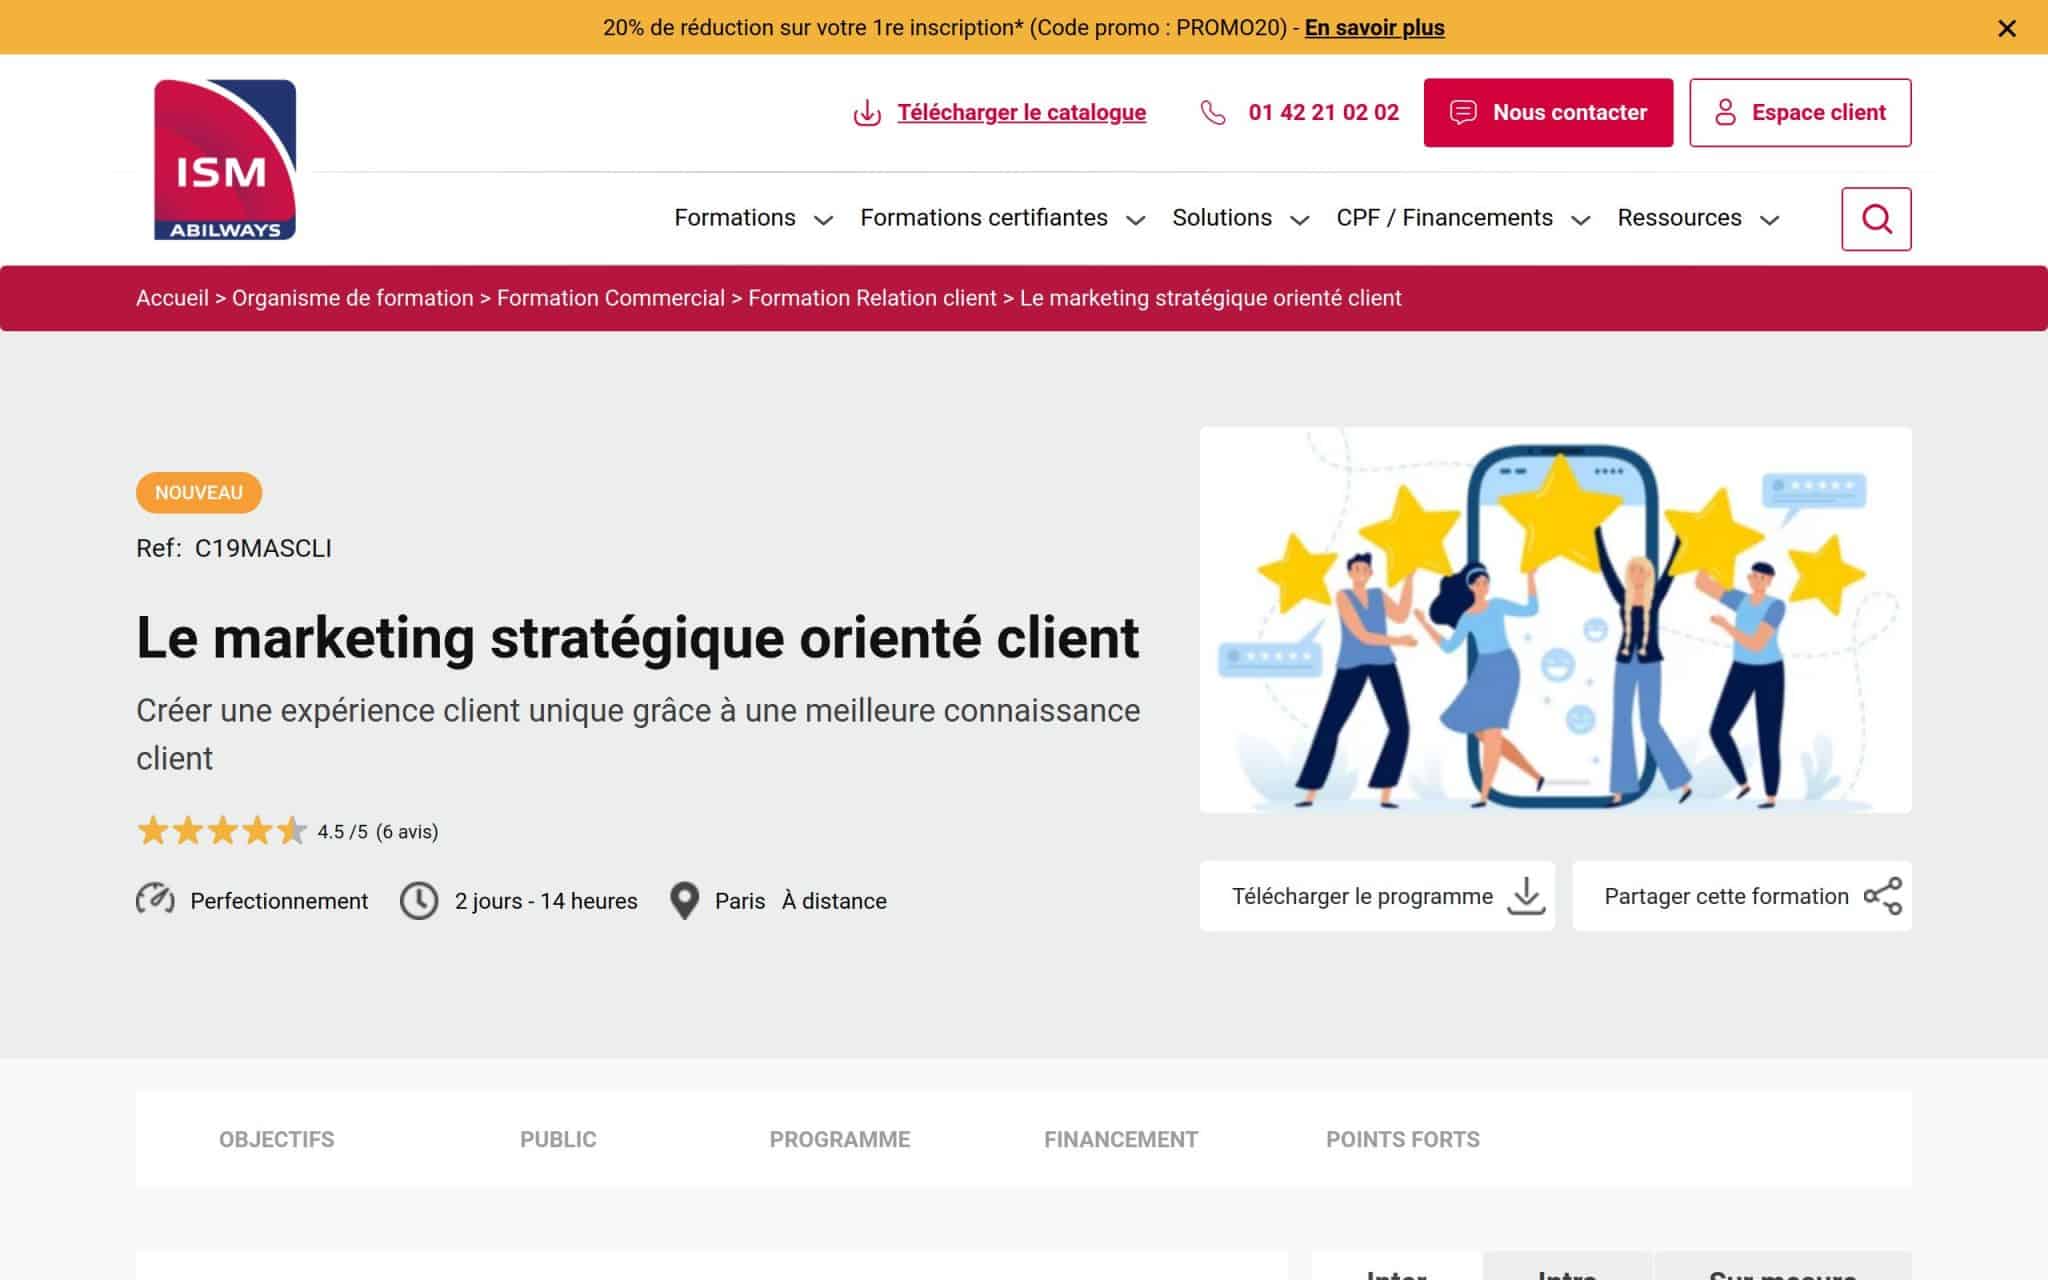The image size is (2048, 1280).
Task: Click the Télécharger le programme button
Action: pyautogui.click(x=1377, y=896)
